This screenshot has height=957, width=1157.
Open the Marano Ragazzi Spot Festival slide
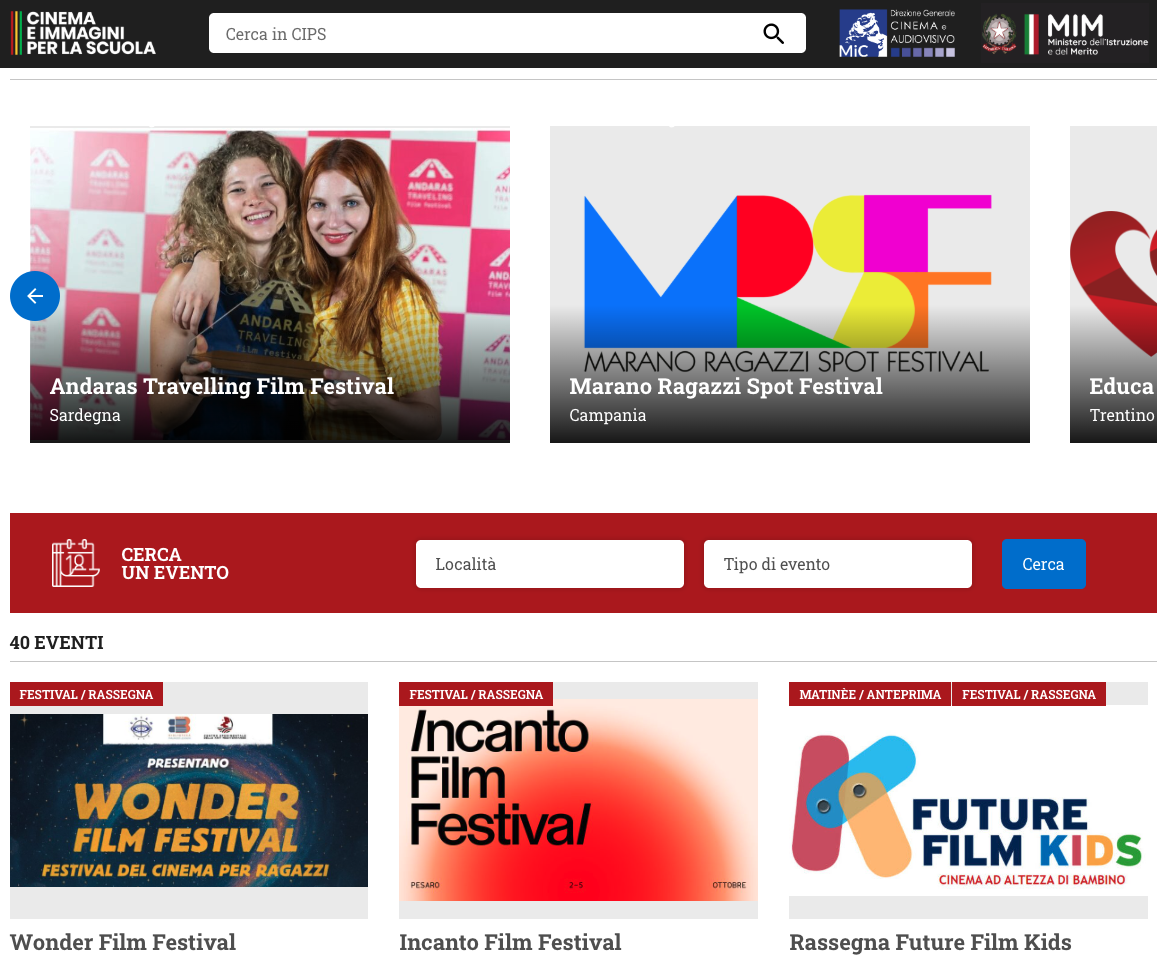pos(790,285)
